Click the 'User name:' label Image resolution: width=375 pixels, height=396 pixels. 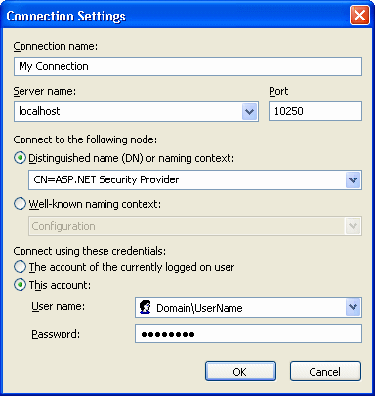(x=58, y=306)
